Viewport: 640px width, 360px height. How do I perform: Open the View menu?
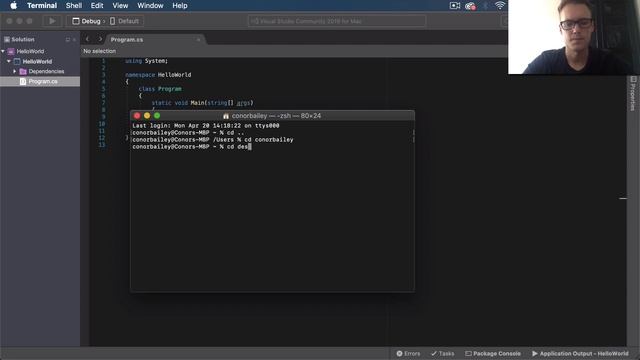tap(120, 6)
